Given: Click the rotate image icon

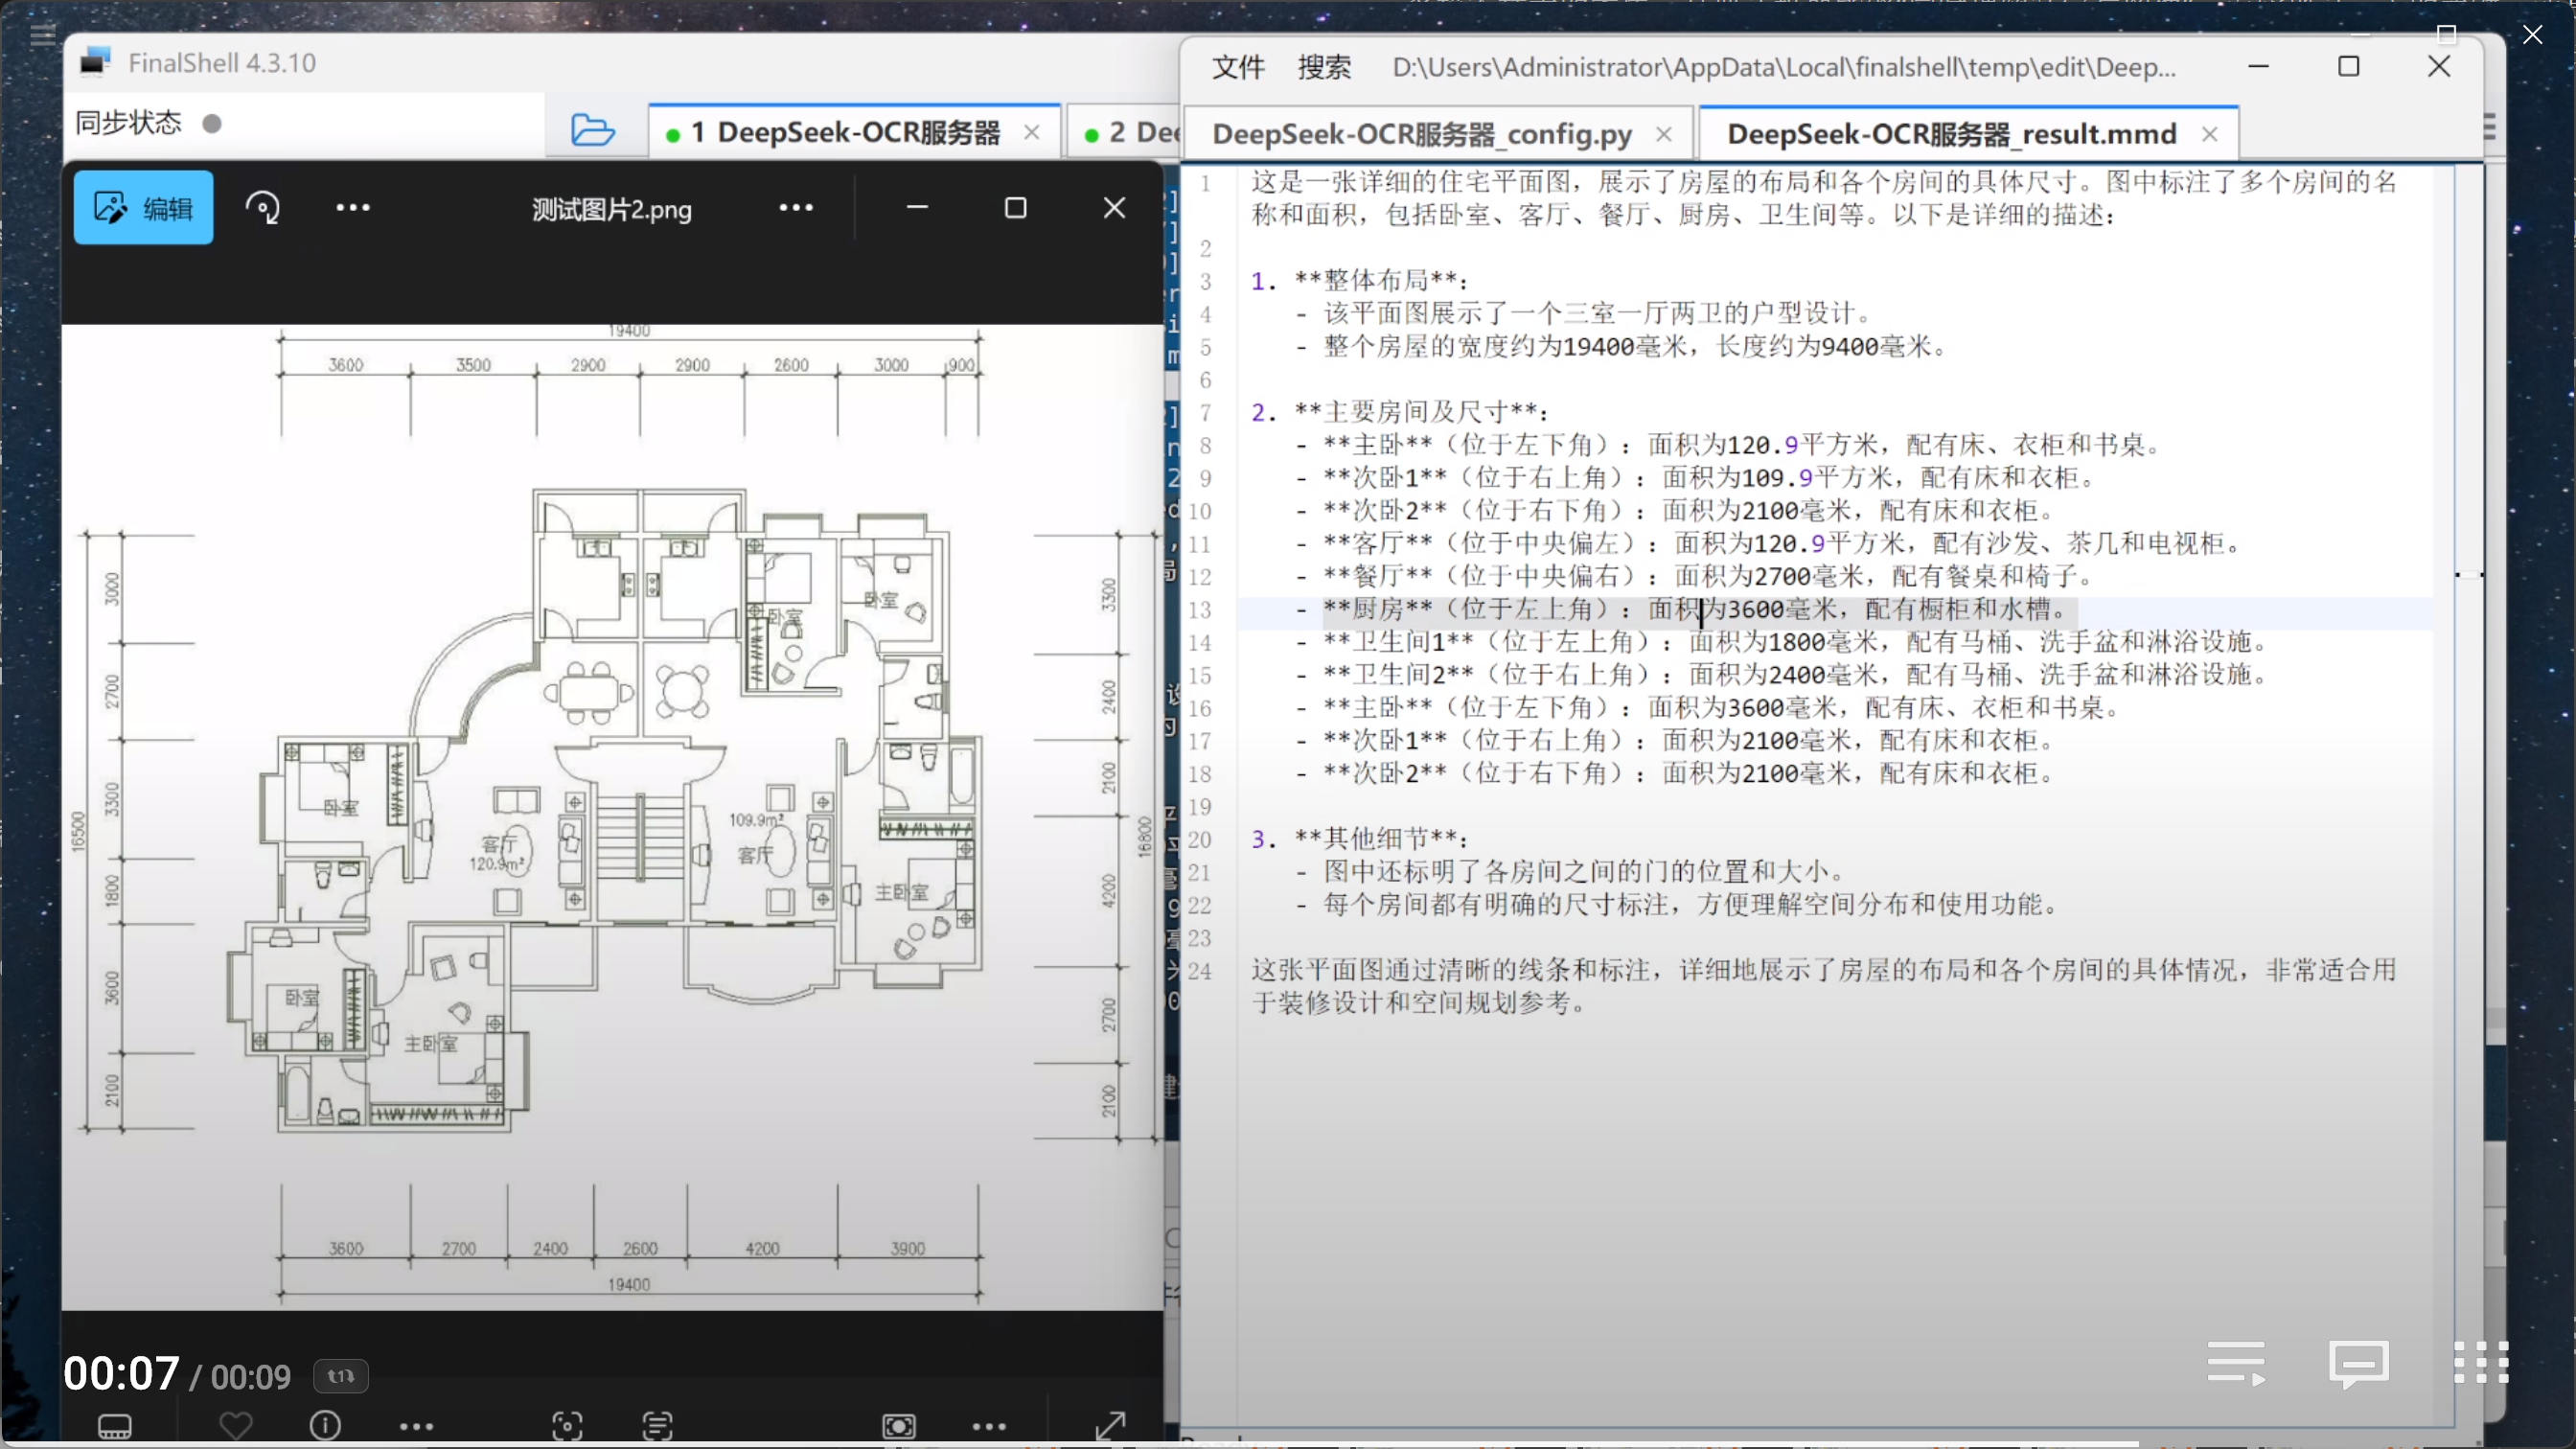Looking at the screenshot, I should [263, 208].
